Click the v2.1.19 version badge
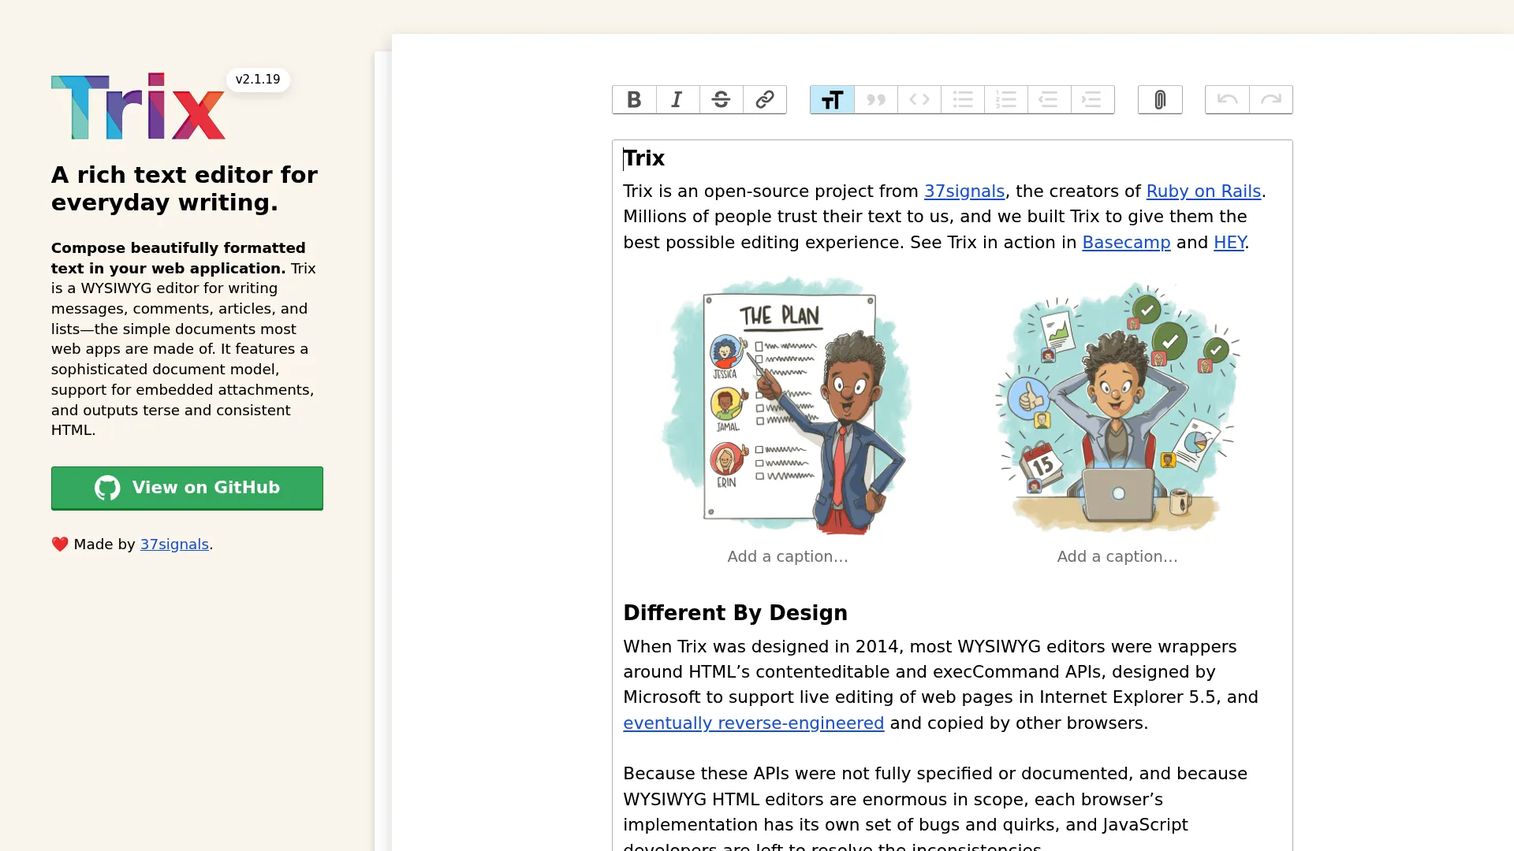The image size is (1514, 851). point(258,79)
